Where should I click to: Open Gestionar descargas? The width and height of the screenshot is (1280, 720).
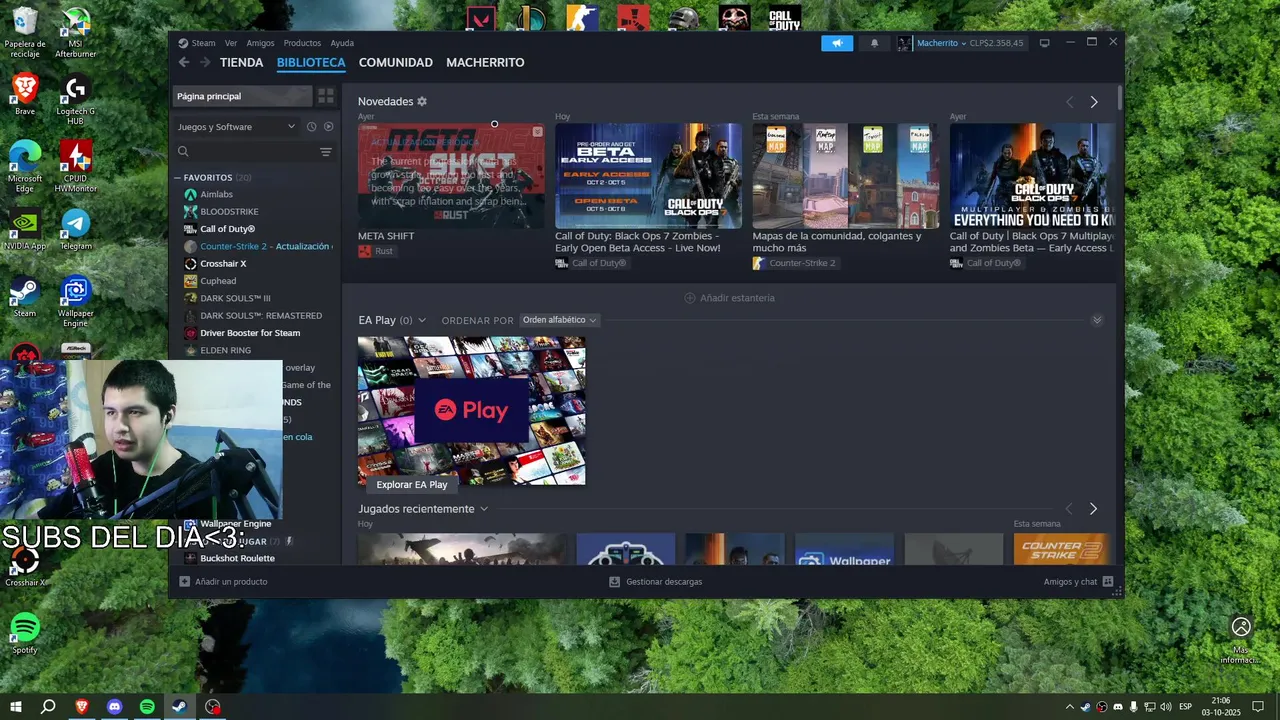pyautogui.click(x=656, y=582)
